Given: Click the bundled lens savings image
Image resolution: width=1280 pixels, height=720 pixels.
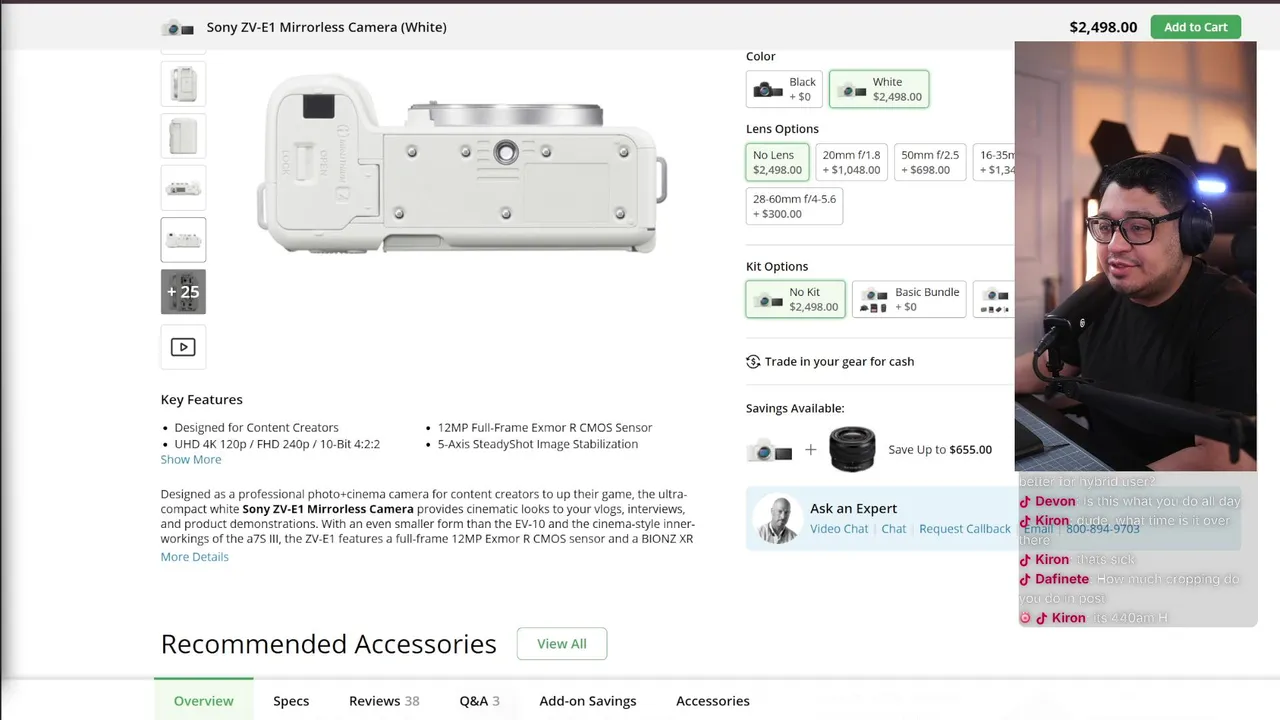Looking at the screenshot, I should click(852, 450).
